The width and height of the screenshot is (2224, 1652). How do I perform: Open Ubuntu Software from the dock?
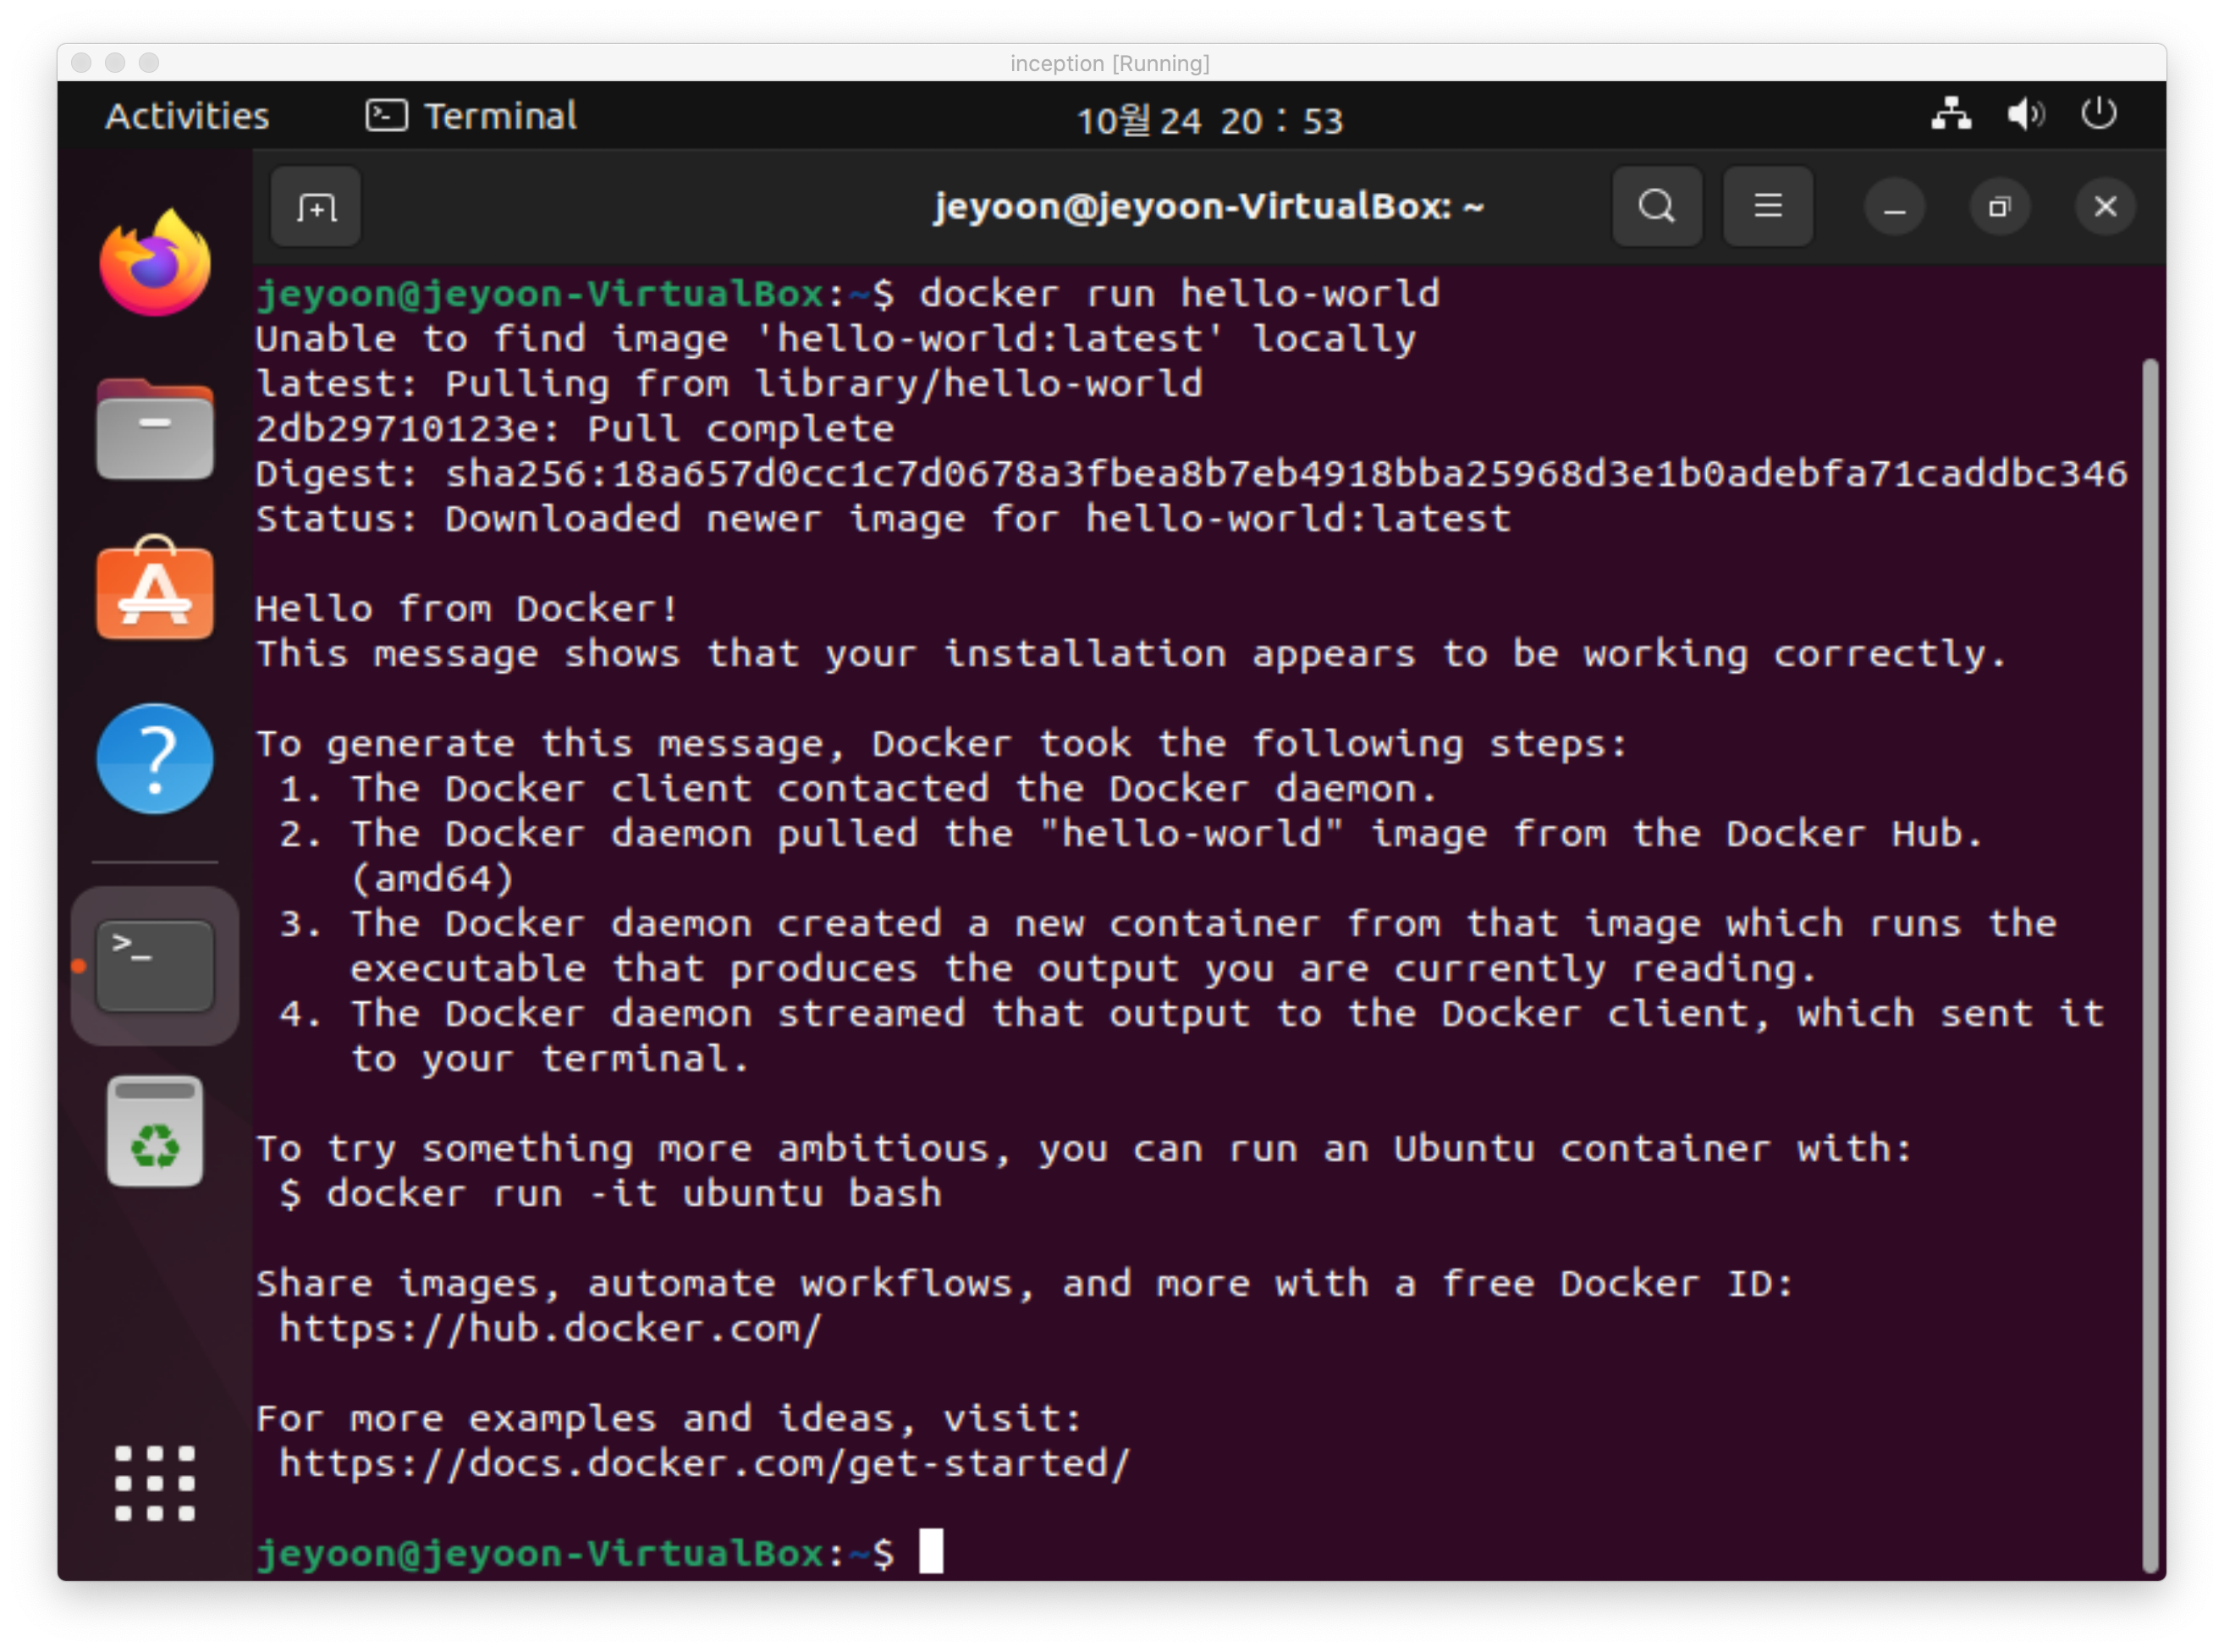[x=155, y=589]
